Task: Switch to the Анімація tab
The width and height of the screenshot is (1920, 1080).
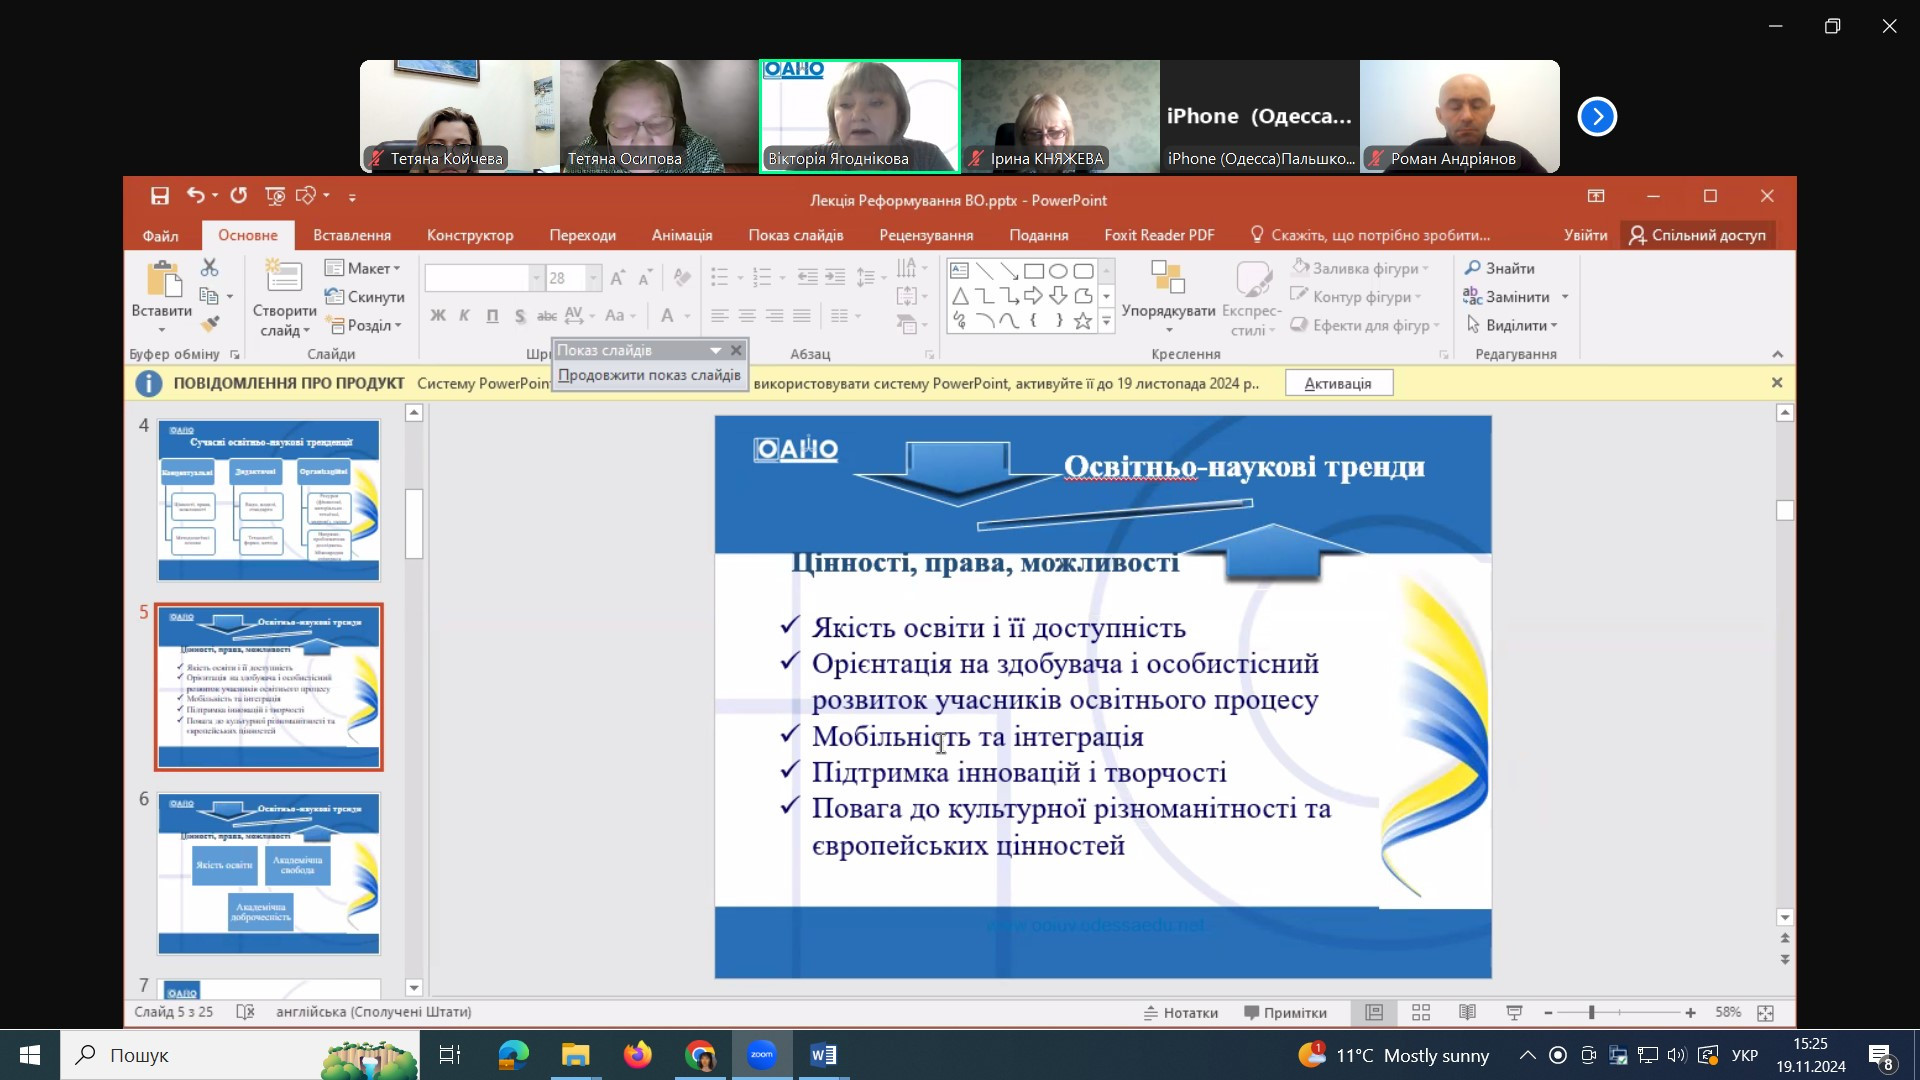Action: [x=682, y=235]
